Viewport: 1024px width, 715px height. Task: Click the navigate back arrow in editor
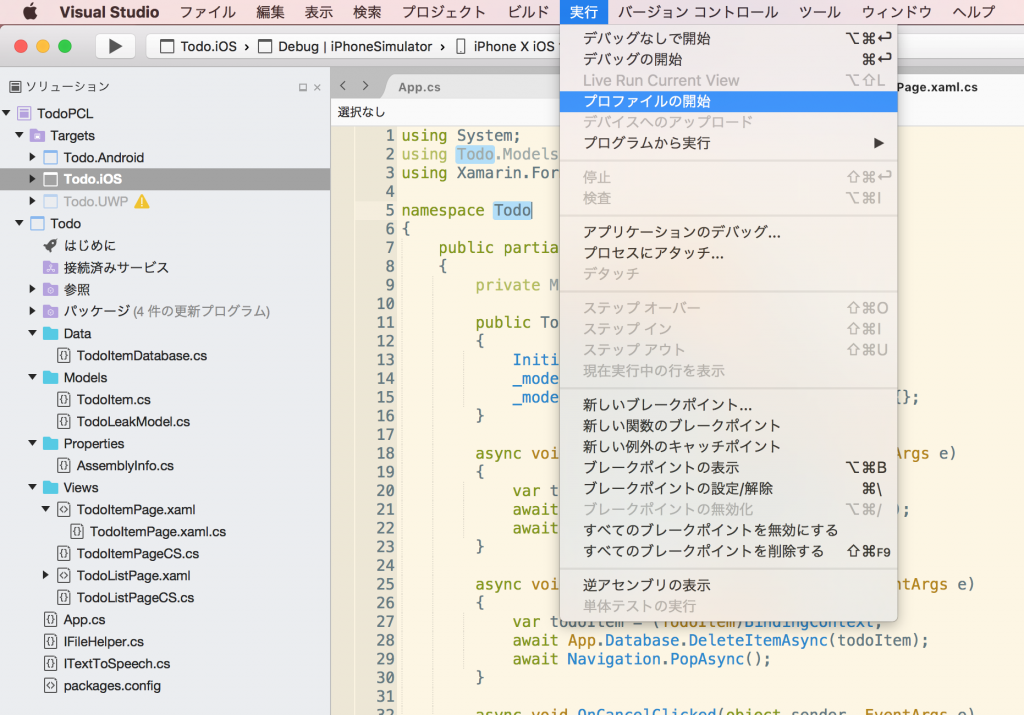pyautogui.click(x=343, y=86)
